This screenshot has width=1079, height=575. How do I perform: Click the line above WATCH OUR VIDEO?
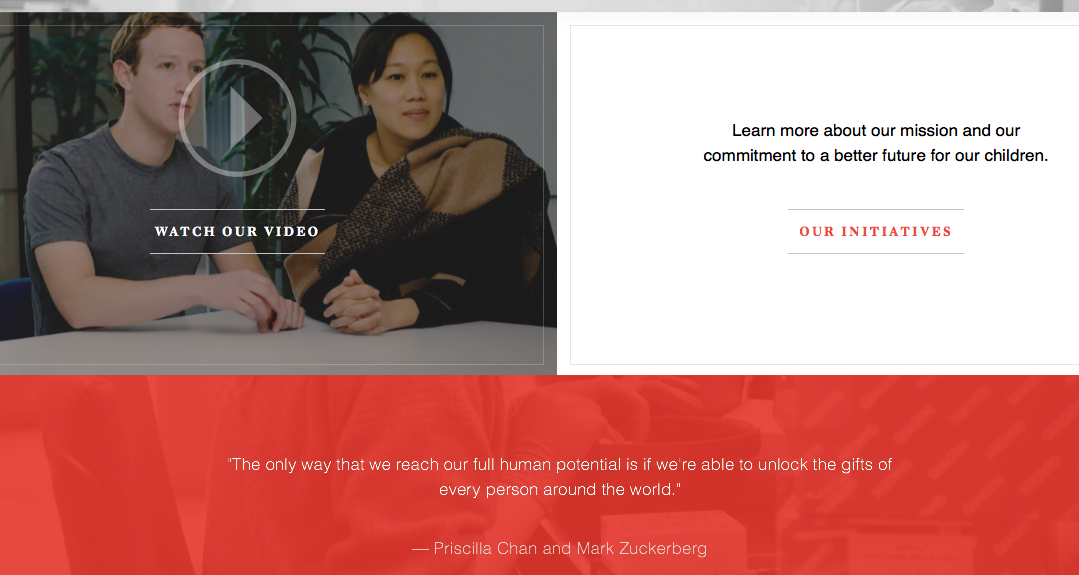[237, 209]
